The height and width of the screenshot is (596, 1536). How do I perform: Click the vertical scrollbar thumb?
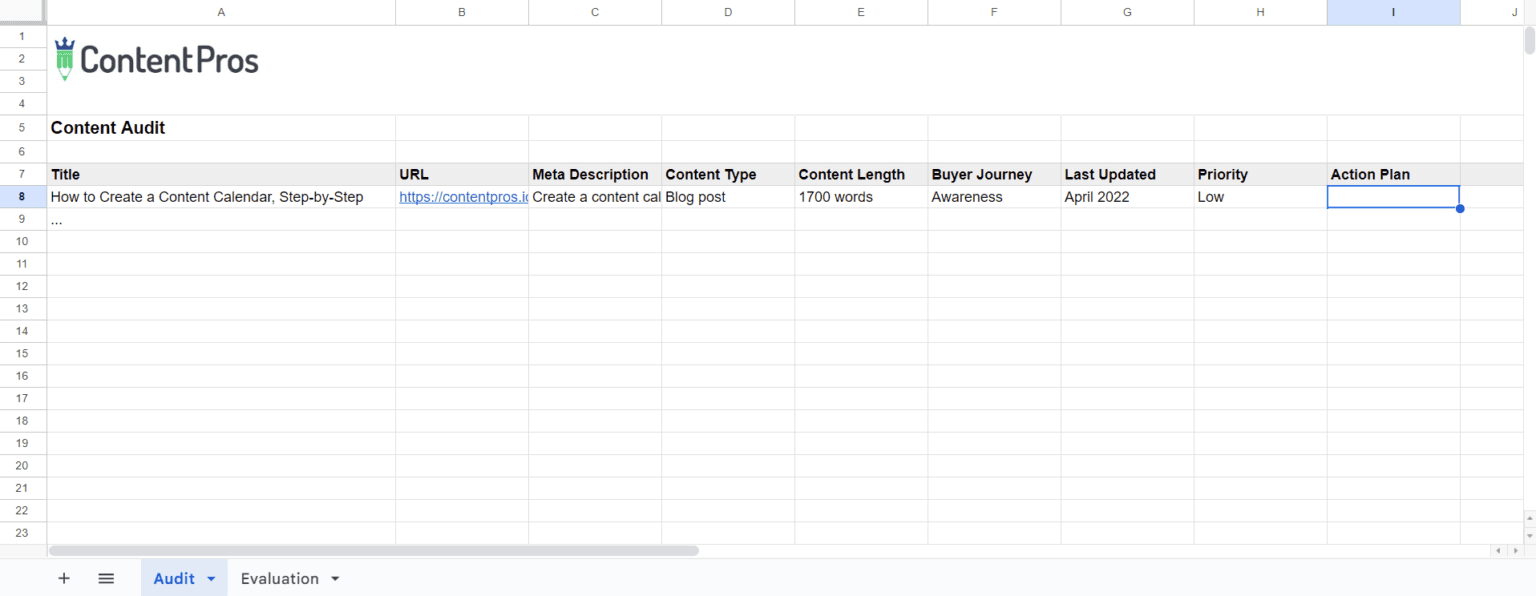[x=1529, y=40]
